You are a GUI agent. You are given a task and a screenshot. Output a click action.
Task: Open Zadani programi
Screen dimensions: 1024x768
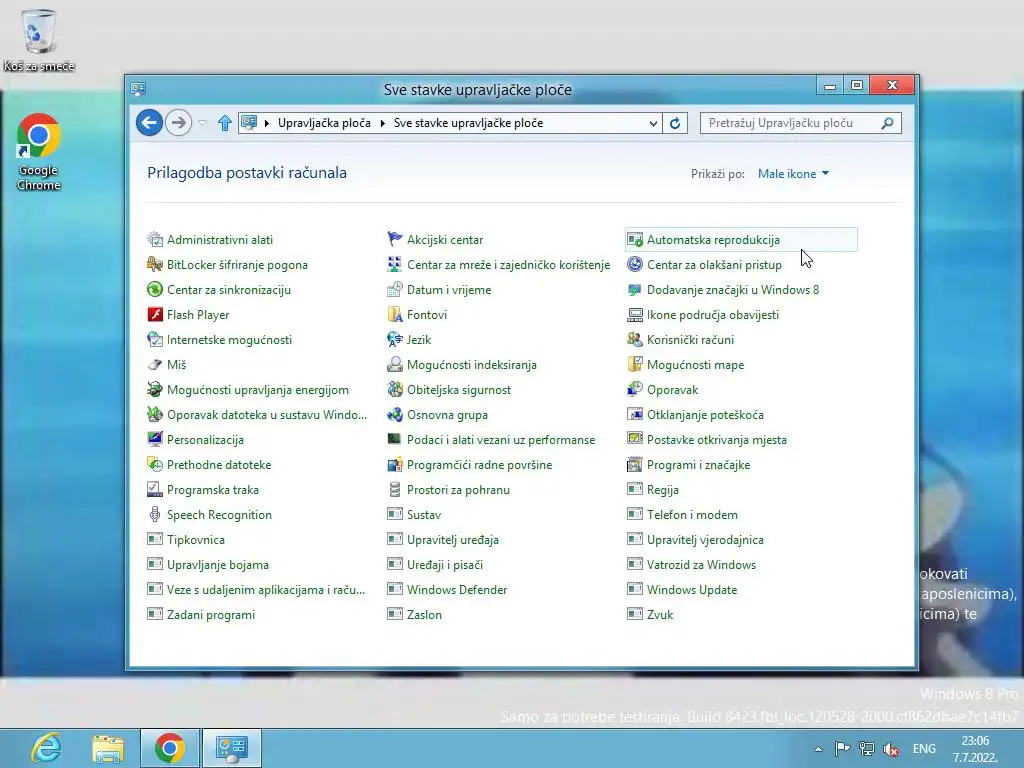click(x=210, y=615)
